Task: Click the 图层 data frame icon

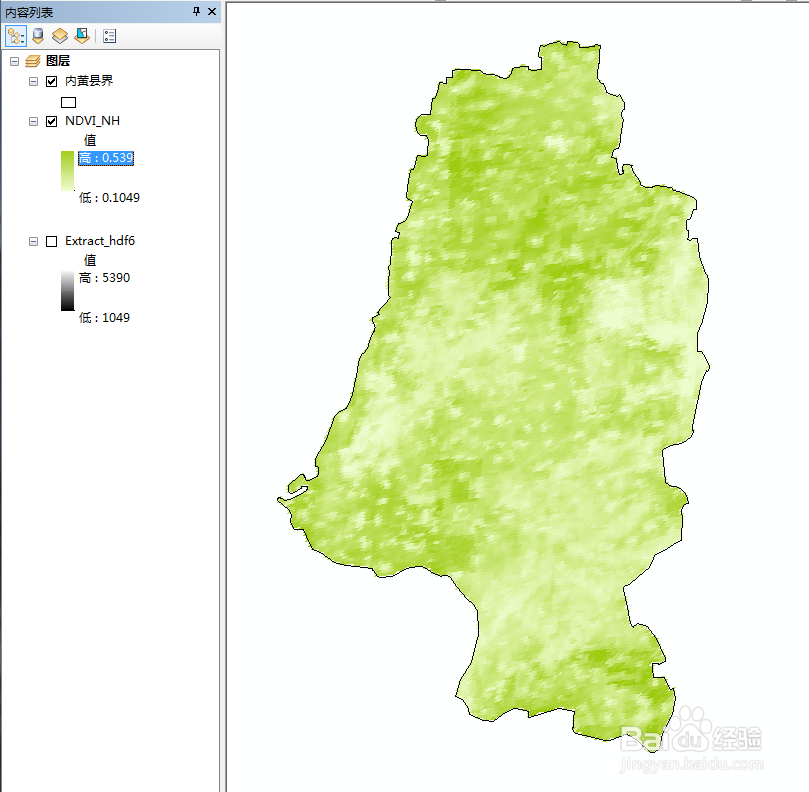Action: coord(33,61)
